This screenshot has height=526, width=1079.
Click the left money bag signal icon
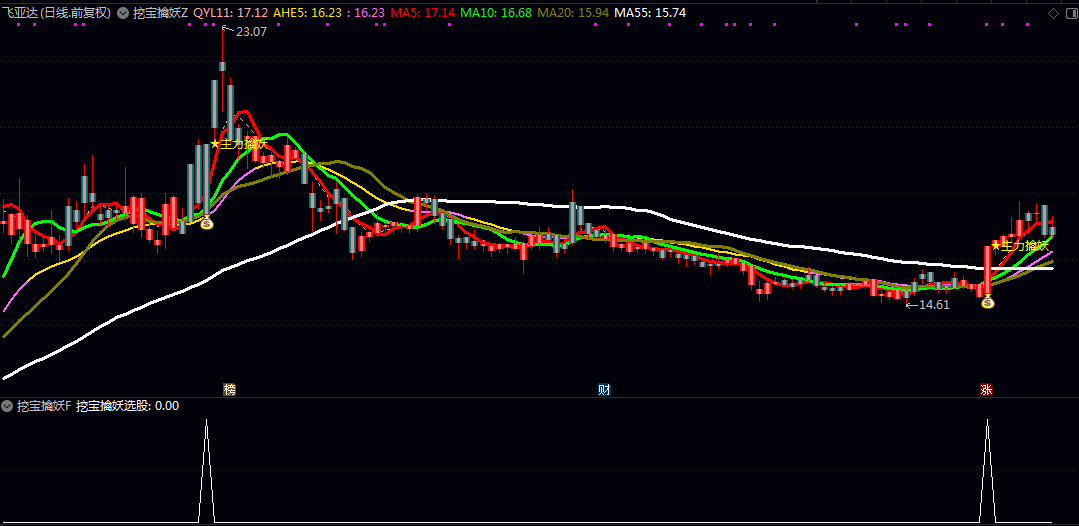click(x=207, y=223)
